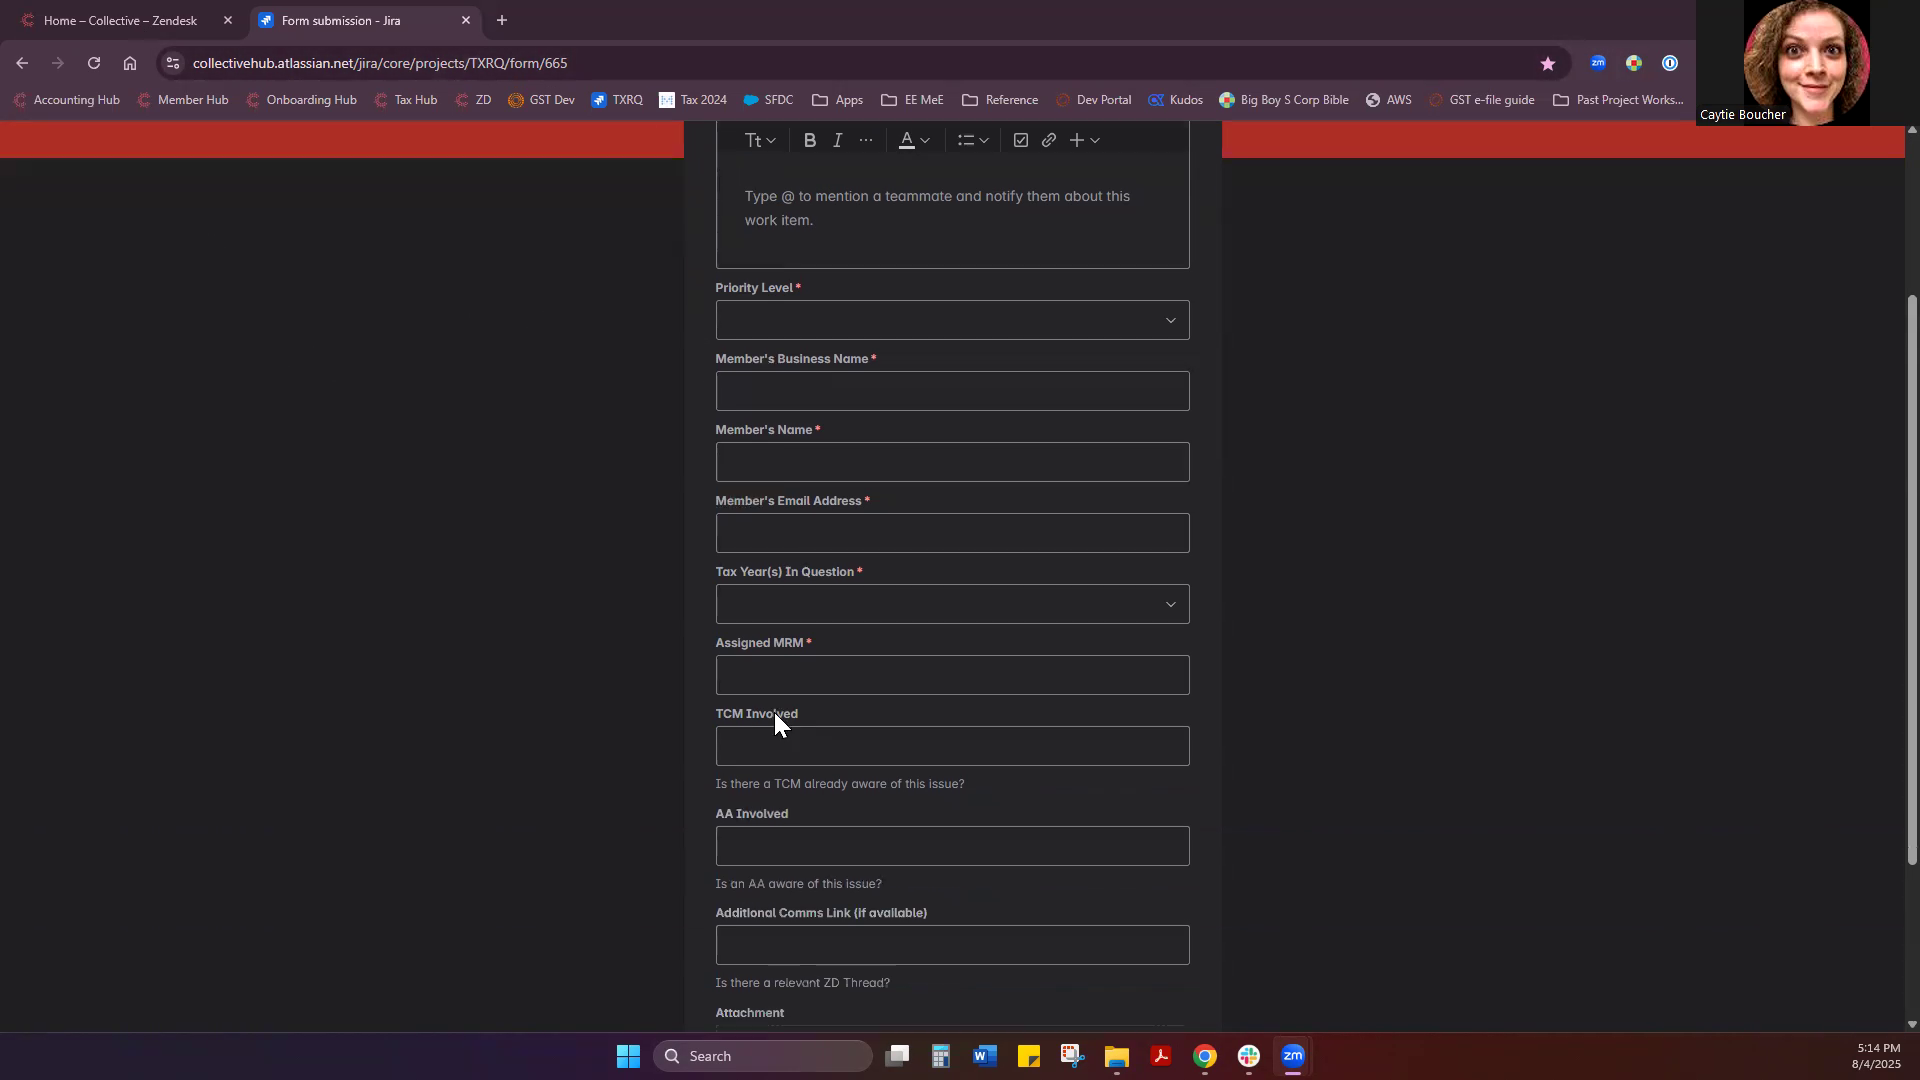This screenshot has height=1080, width=1920.
Task: Open the Reference bookmarks folder
Action: (x=999, y=100)
